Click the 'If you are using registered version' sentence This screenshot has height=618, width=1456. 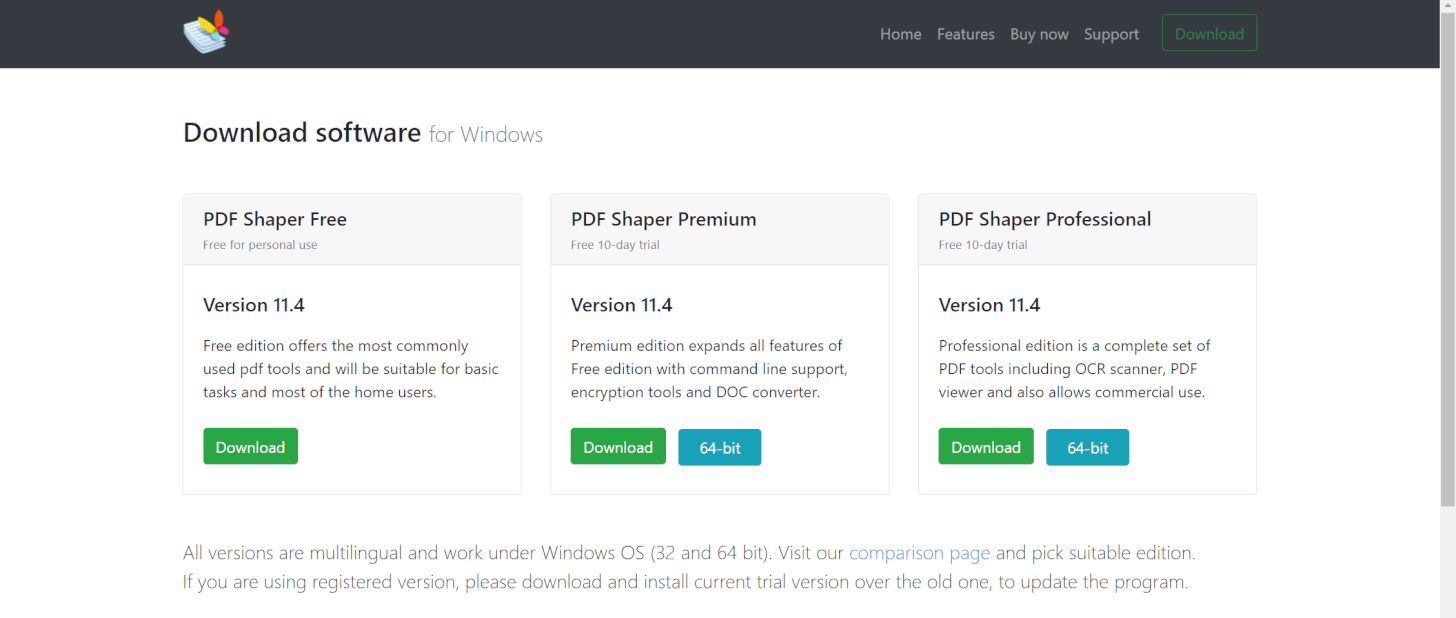[686, 582]
